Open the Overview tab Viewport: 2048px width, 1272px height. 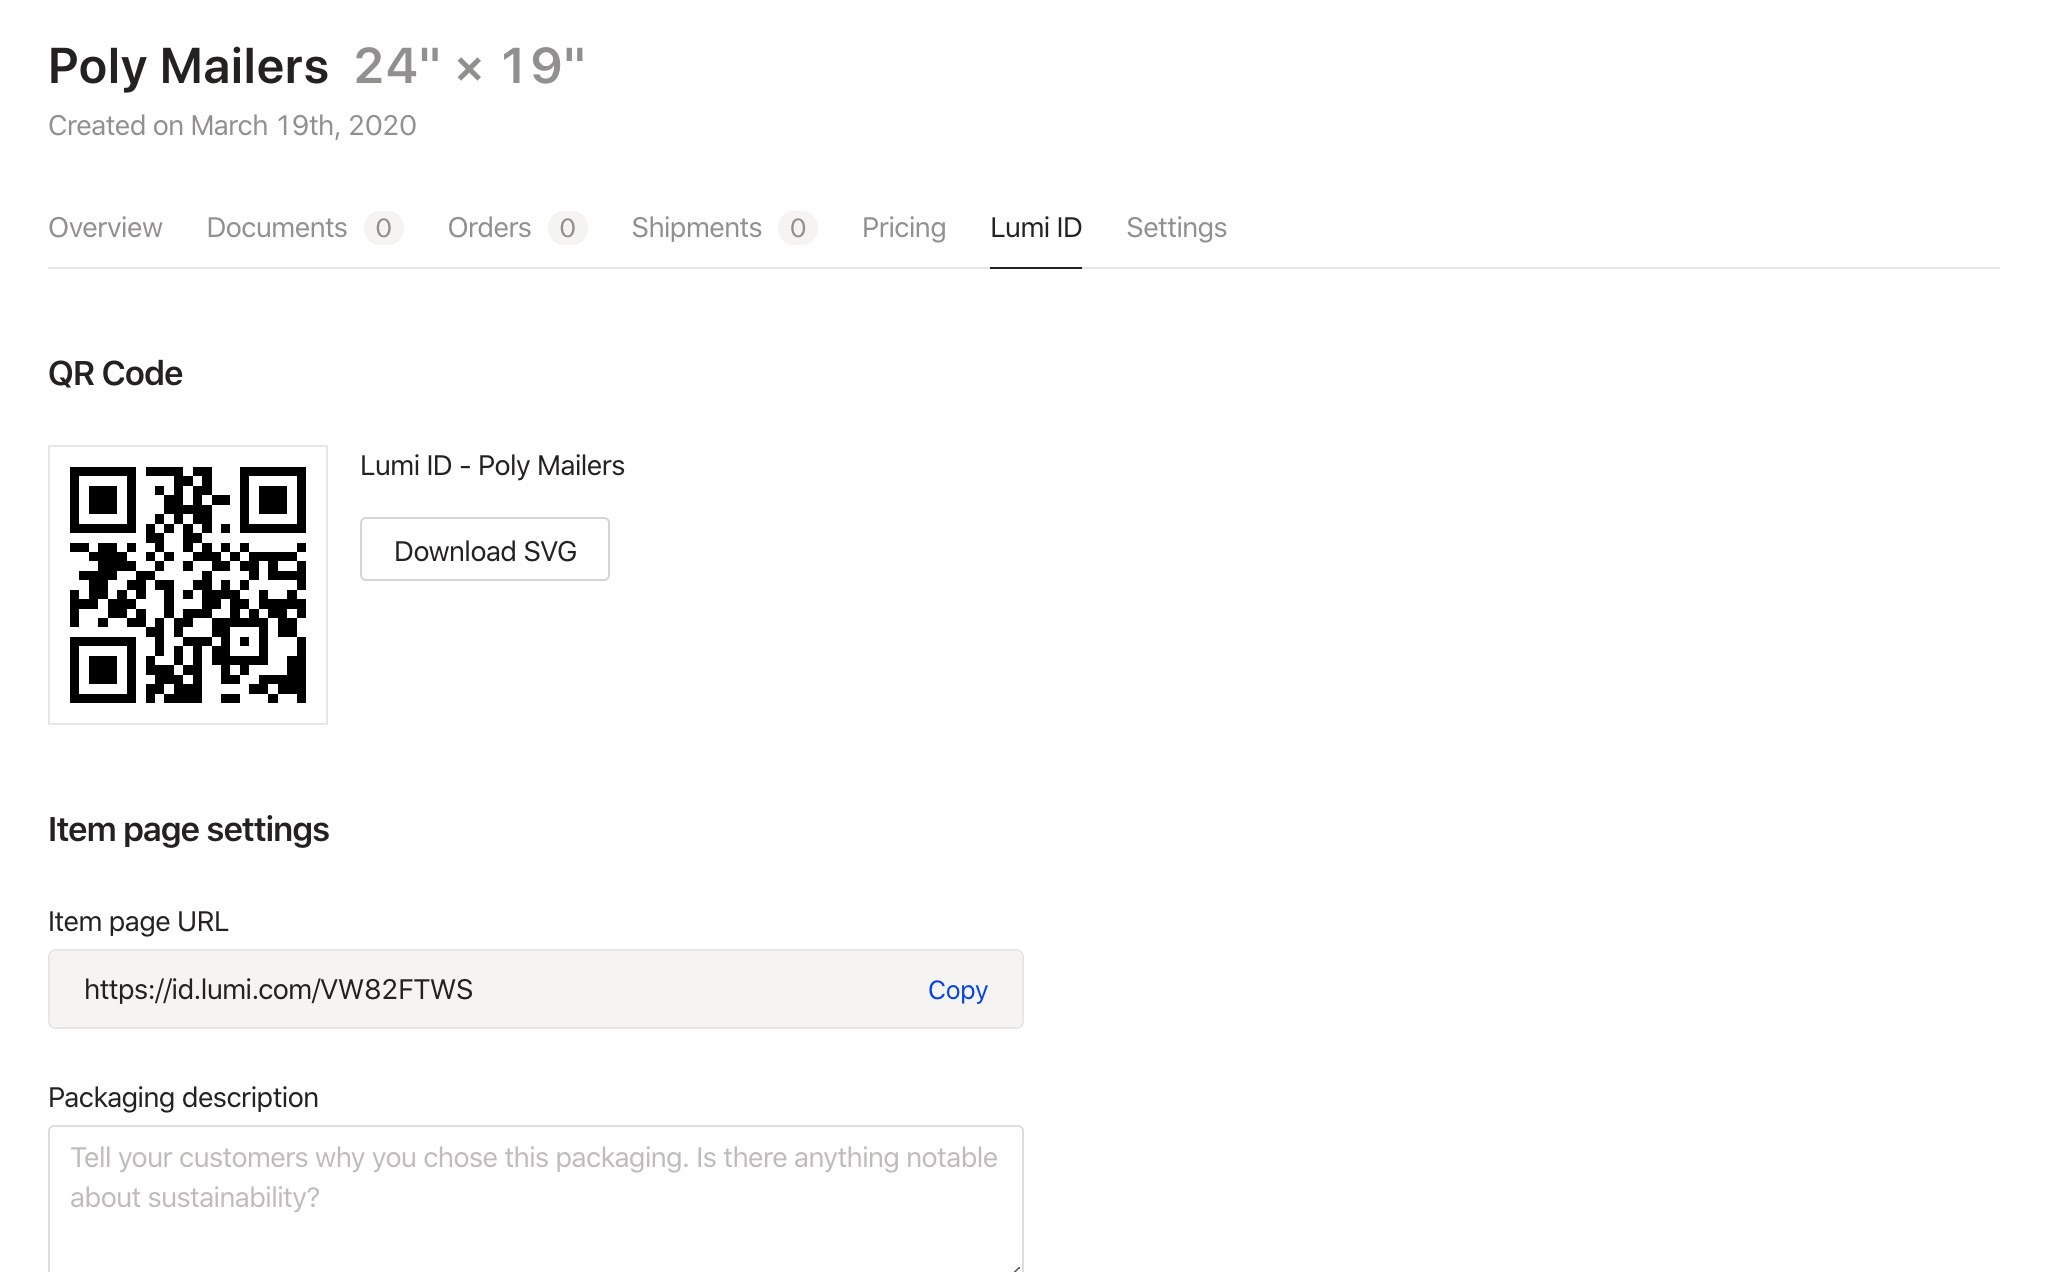click(x=105, y=228)
